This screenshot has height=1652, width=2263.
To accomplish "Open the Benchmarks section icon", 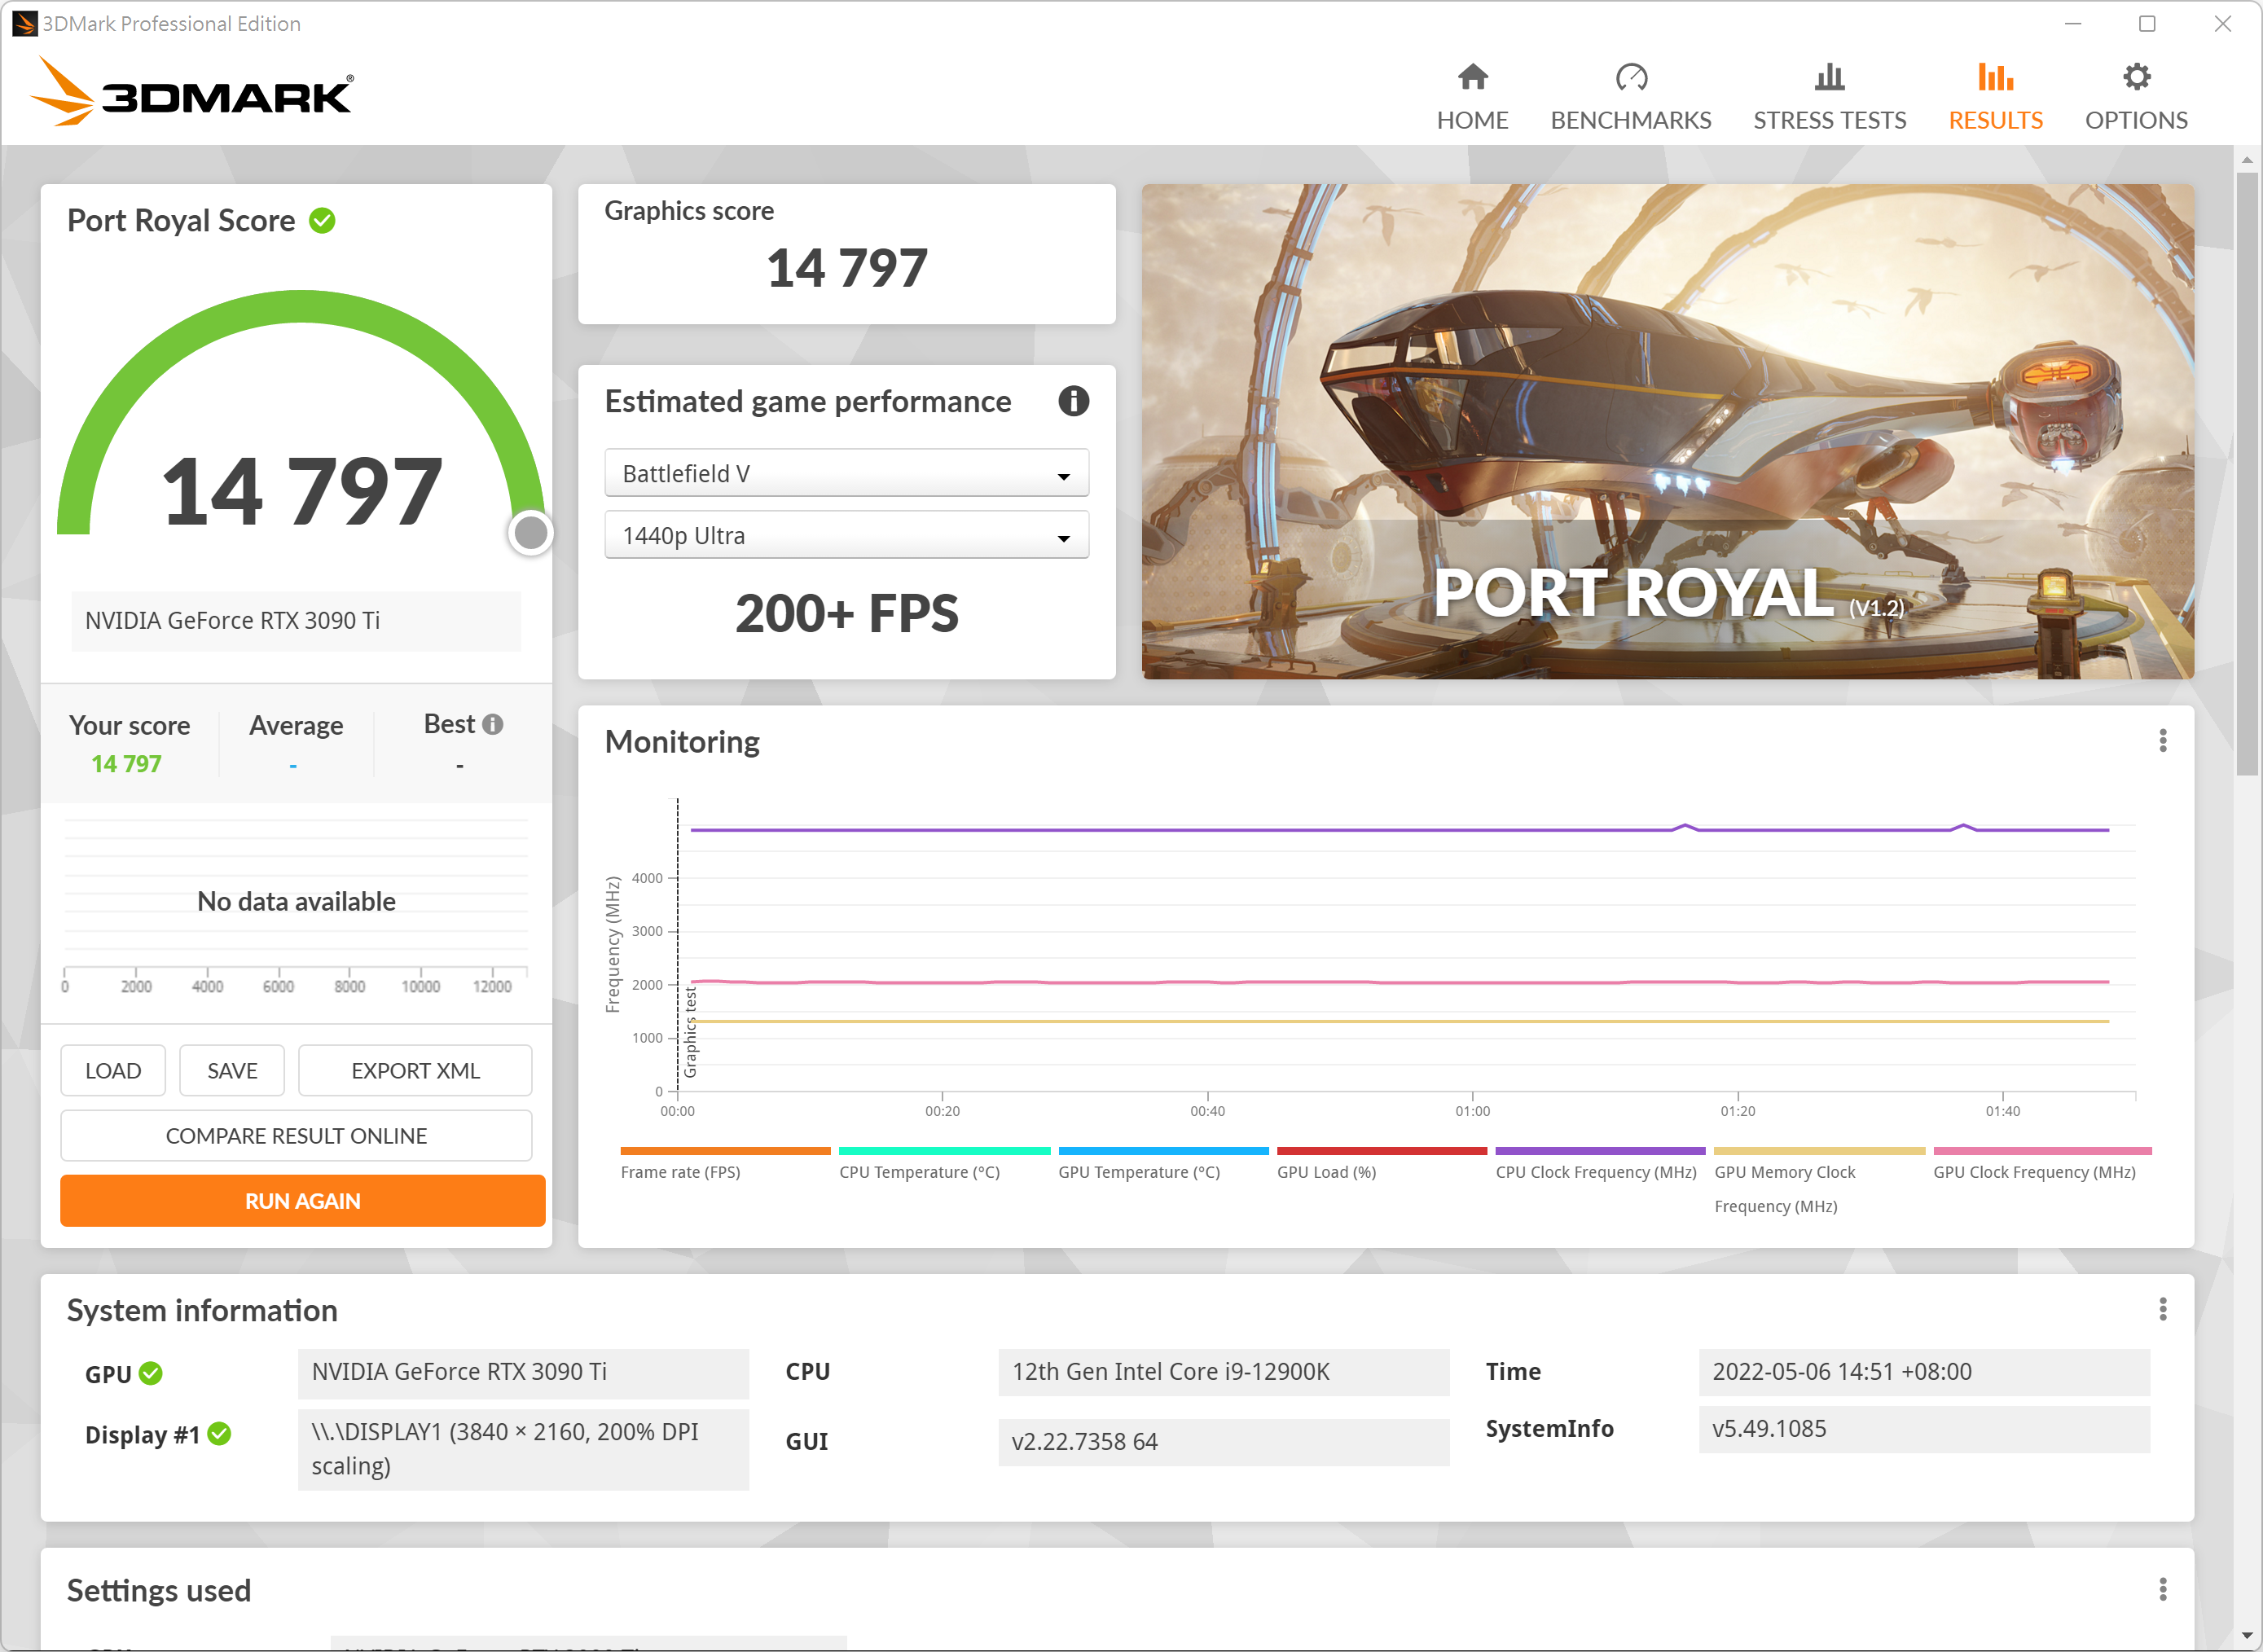I will click(x=1631, y=77).
